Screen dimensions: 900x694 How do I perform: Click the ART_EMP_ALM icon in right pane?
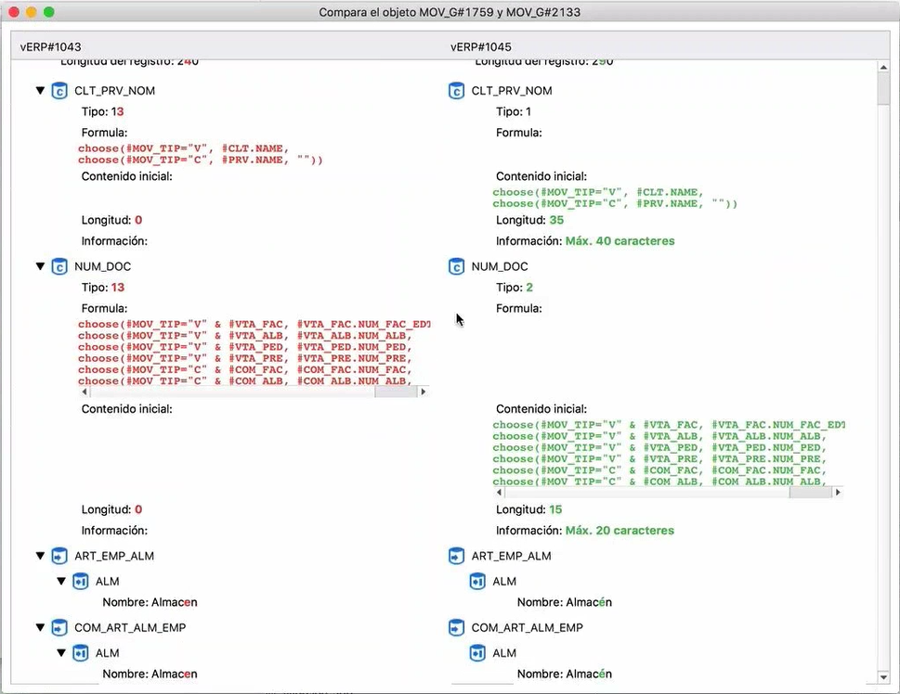click(x=456, y=556)
